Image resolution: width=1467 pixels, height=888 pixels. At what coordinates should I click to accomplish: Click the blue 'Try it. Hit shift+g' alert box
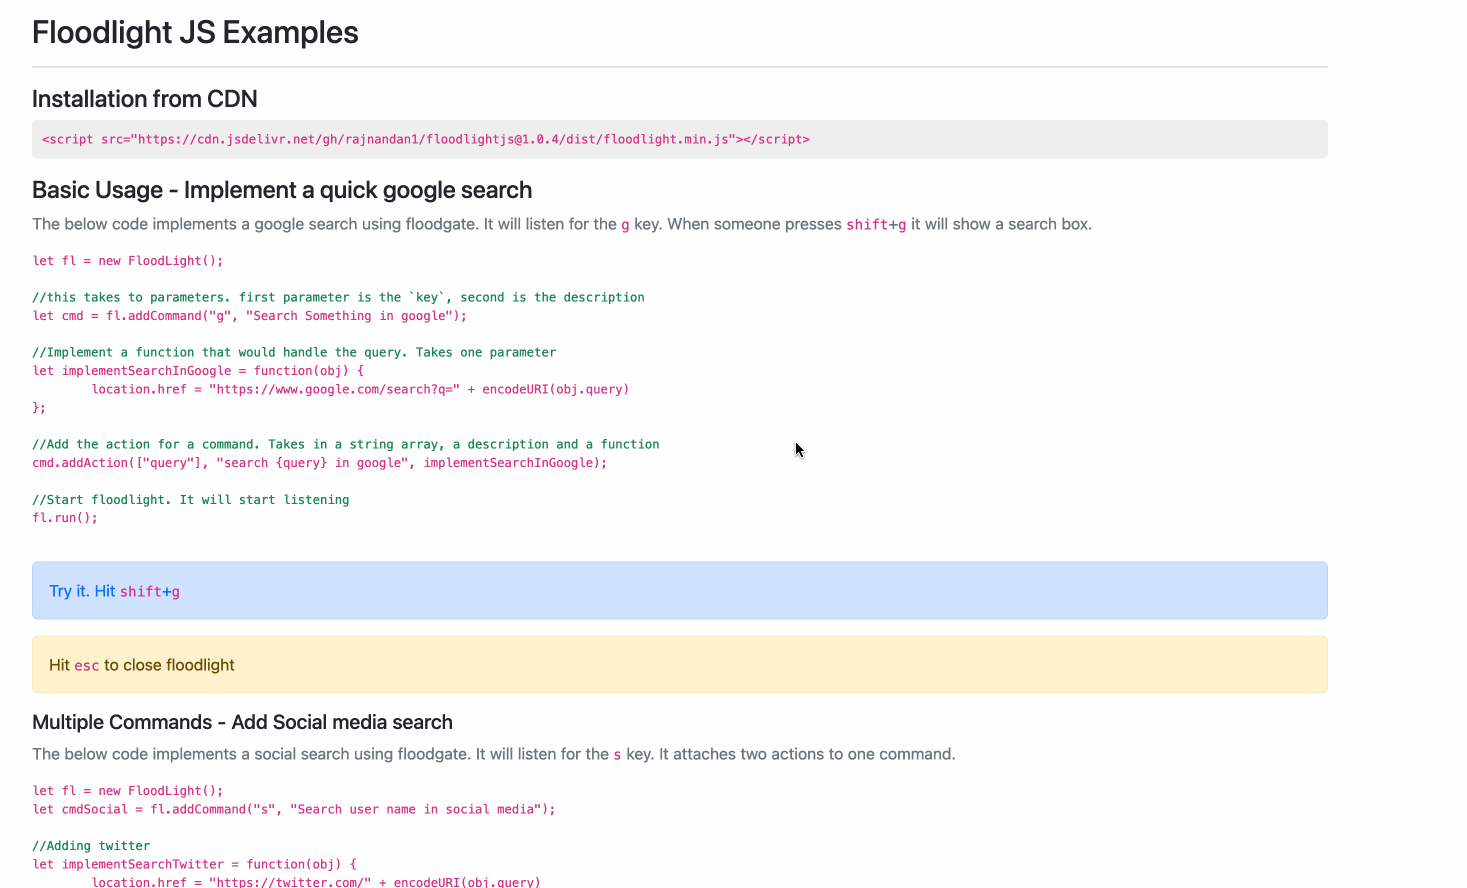coord(680,590)
